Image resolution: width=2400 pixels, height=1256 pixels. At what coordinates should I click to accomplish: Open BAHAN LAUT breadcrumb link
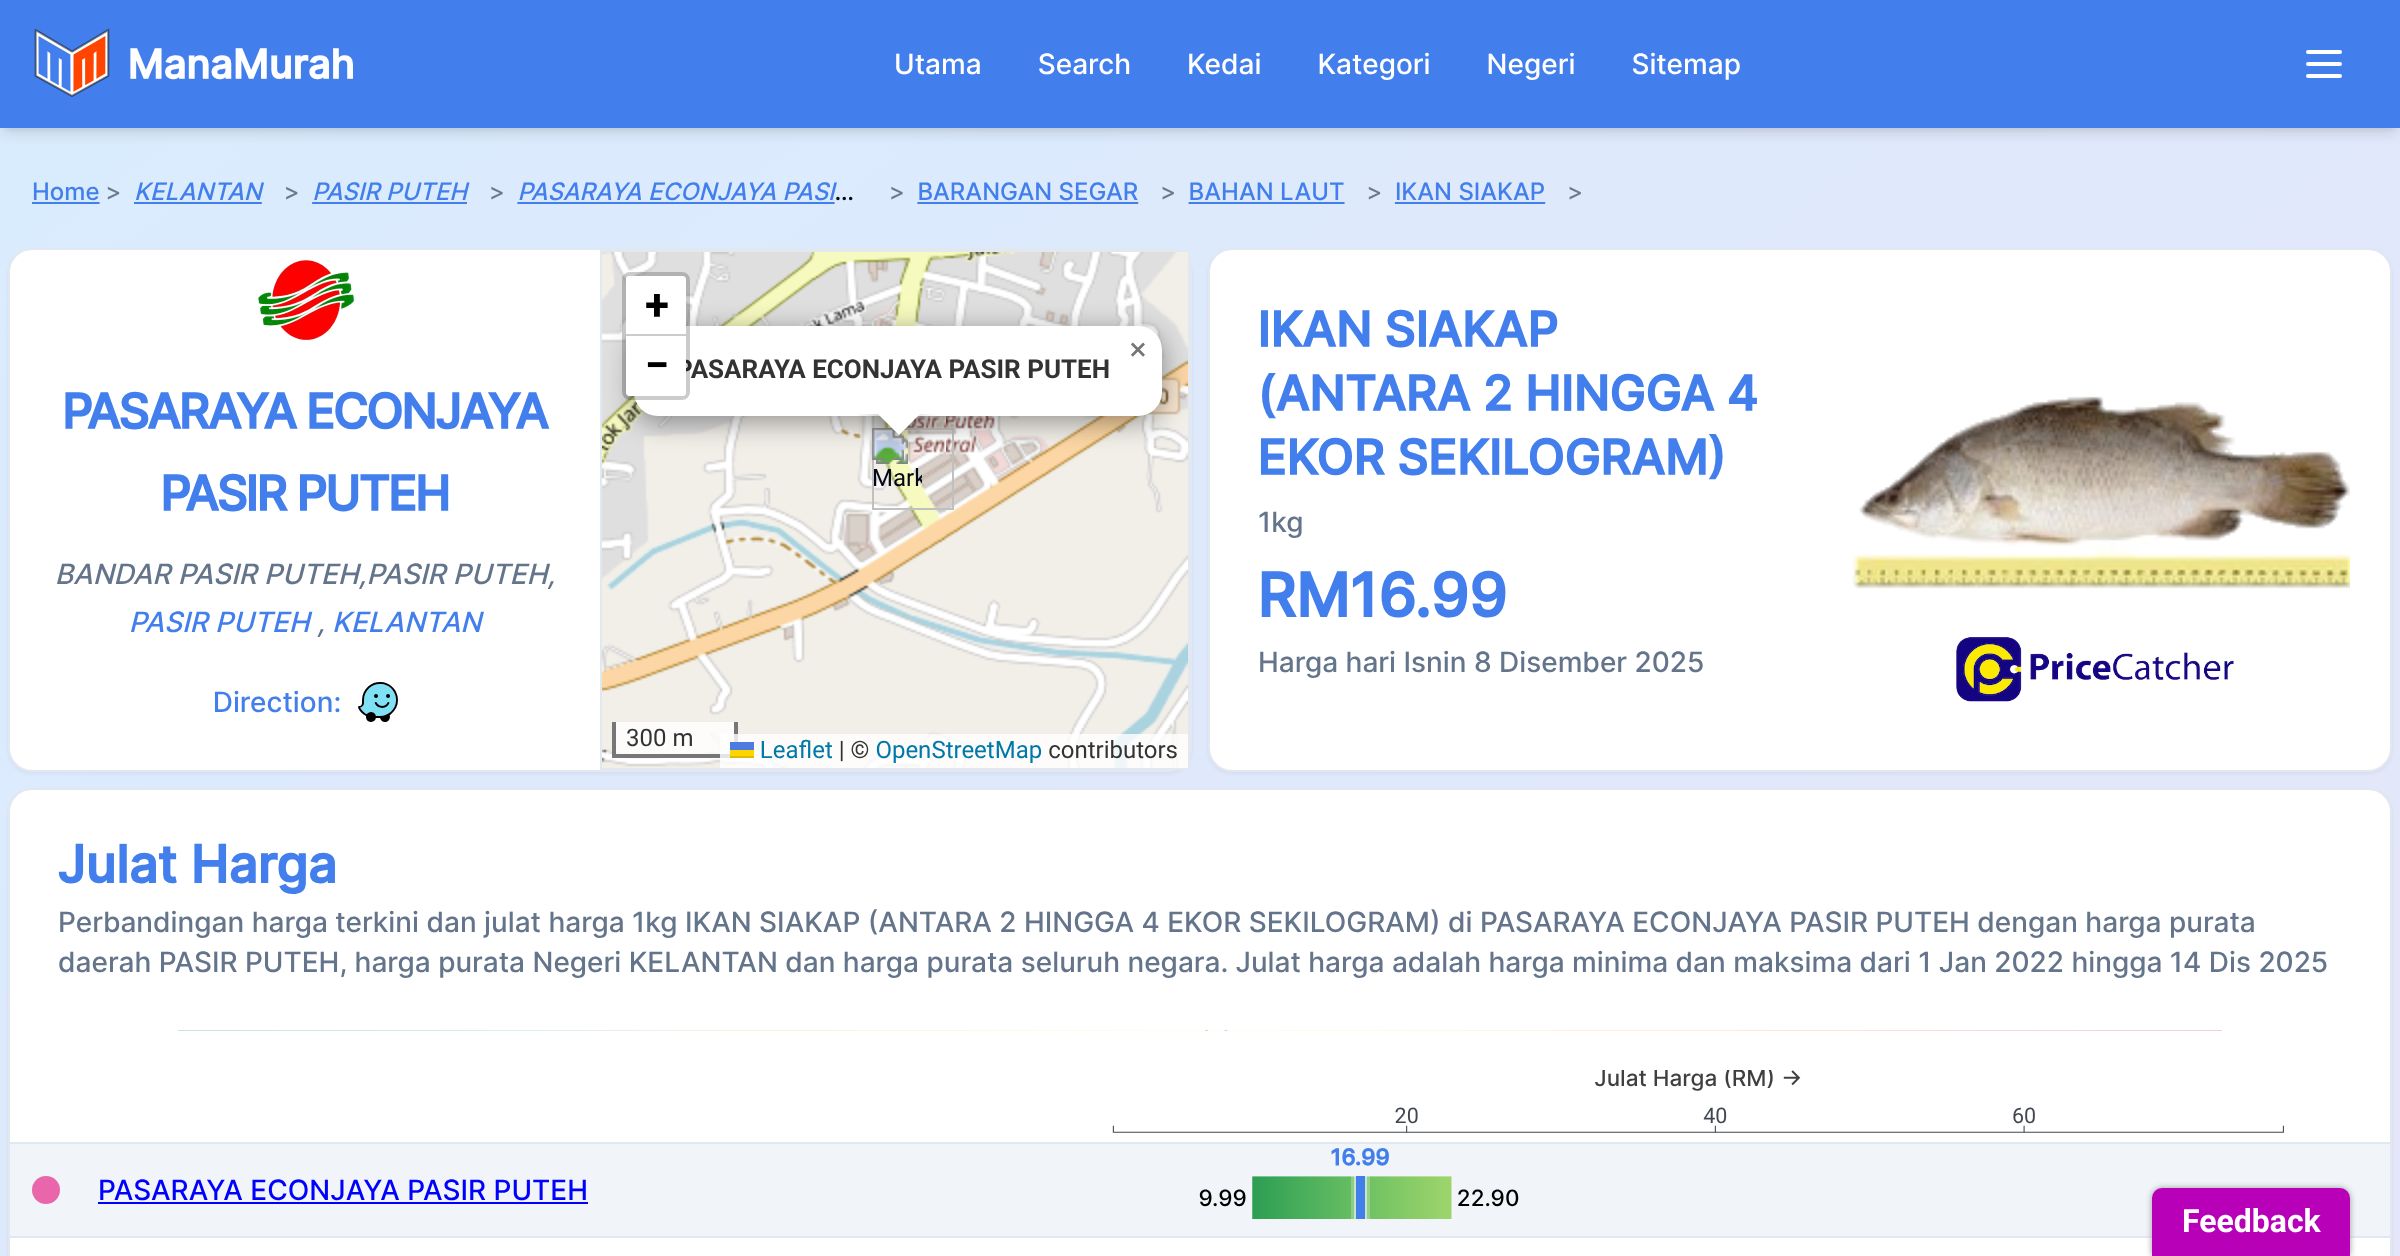(x=1265, y=191)
